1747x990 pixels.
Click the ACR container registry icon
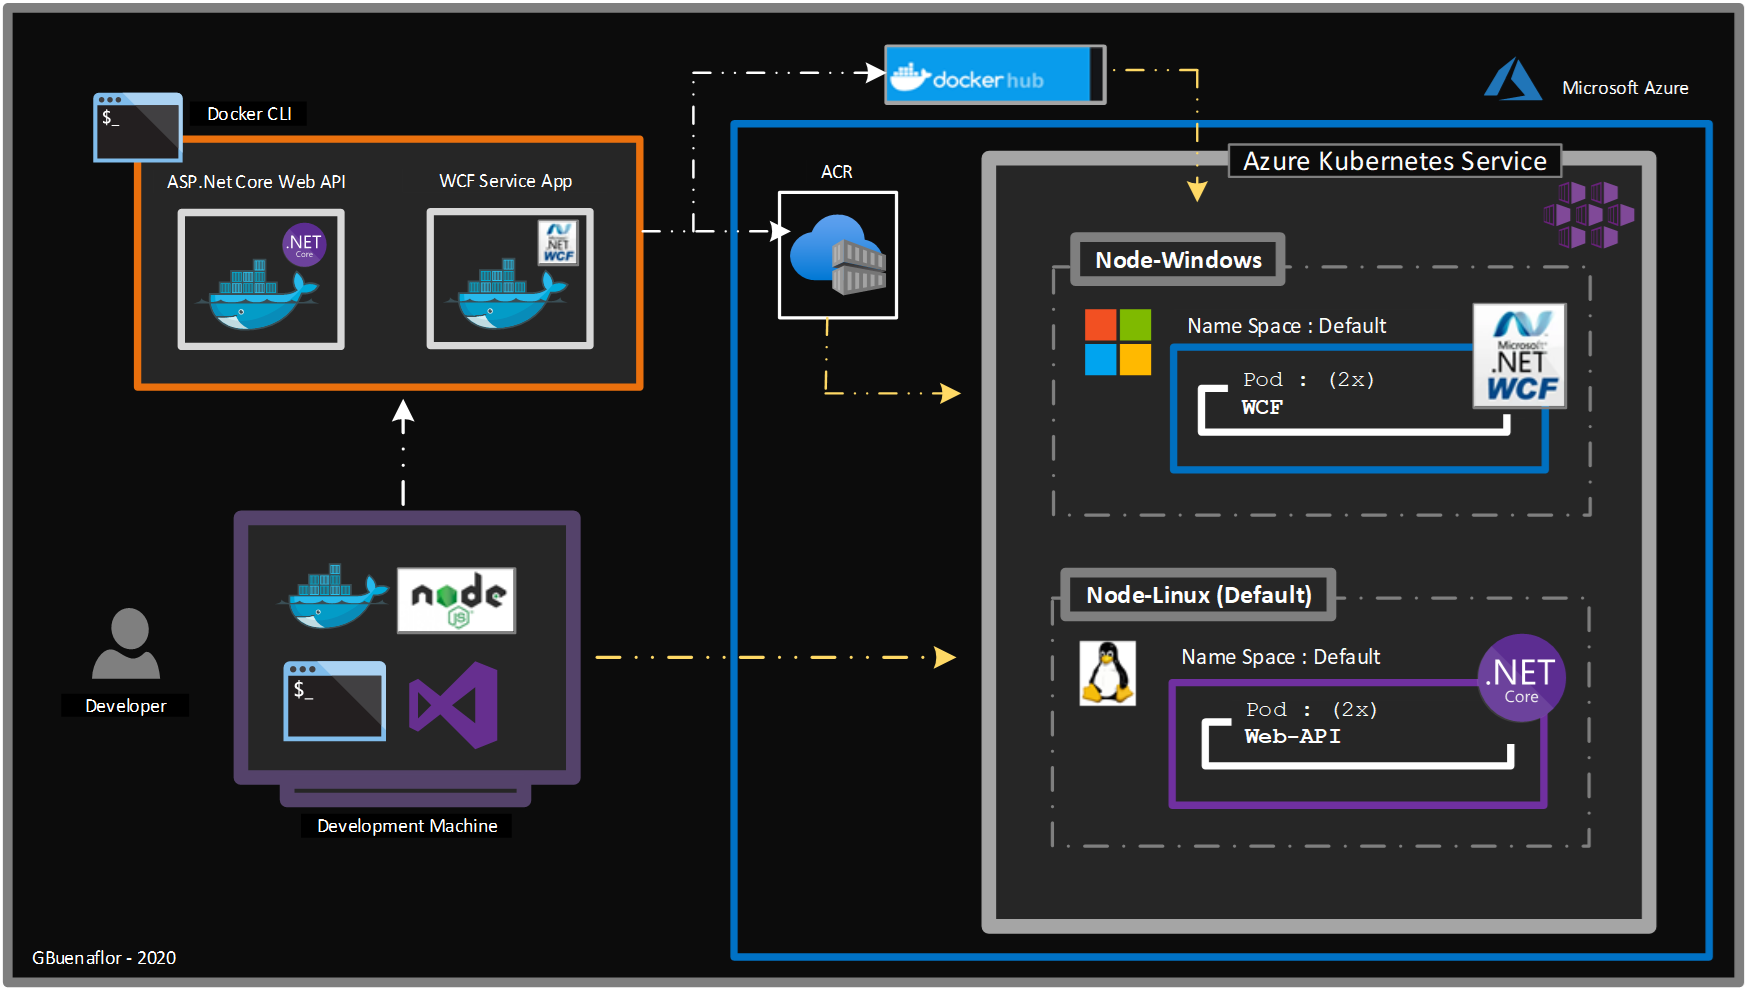pyautogui.click(x=838, y=255)
